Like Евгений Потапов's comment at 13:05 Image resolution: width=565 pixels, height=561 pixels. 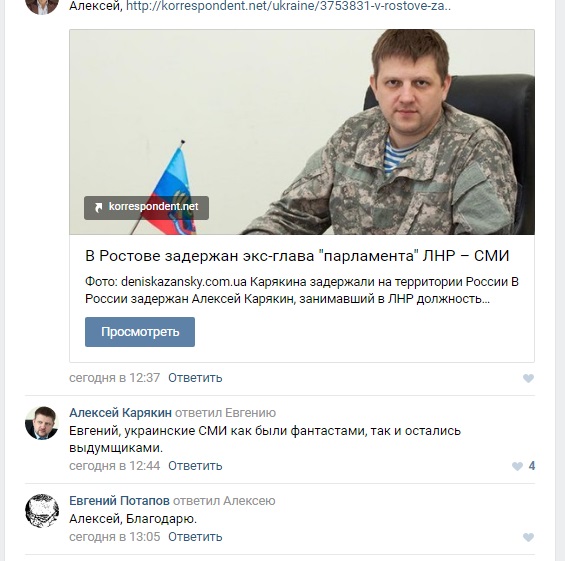coord(528,537)
